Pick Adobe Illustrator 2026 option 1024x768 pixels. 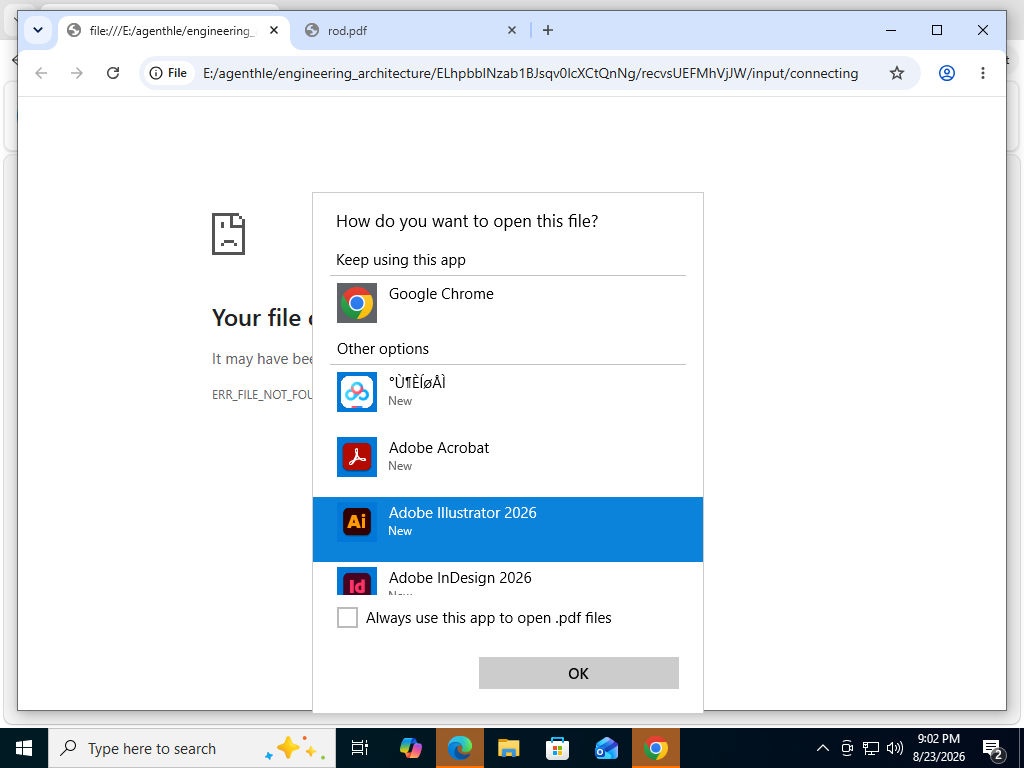507,529
